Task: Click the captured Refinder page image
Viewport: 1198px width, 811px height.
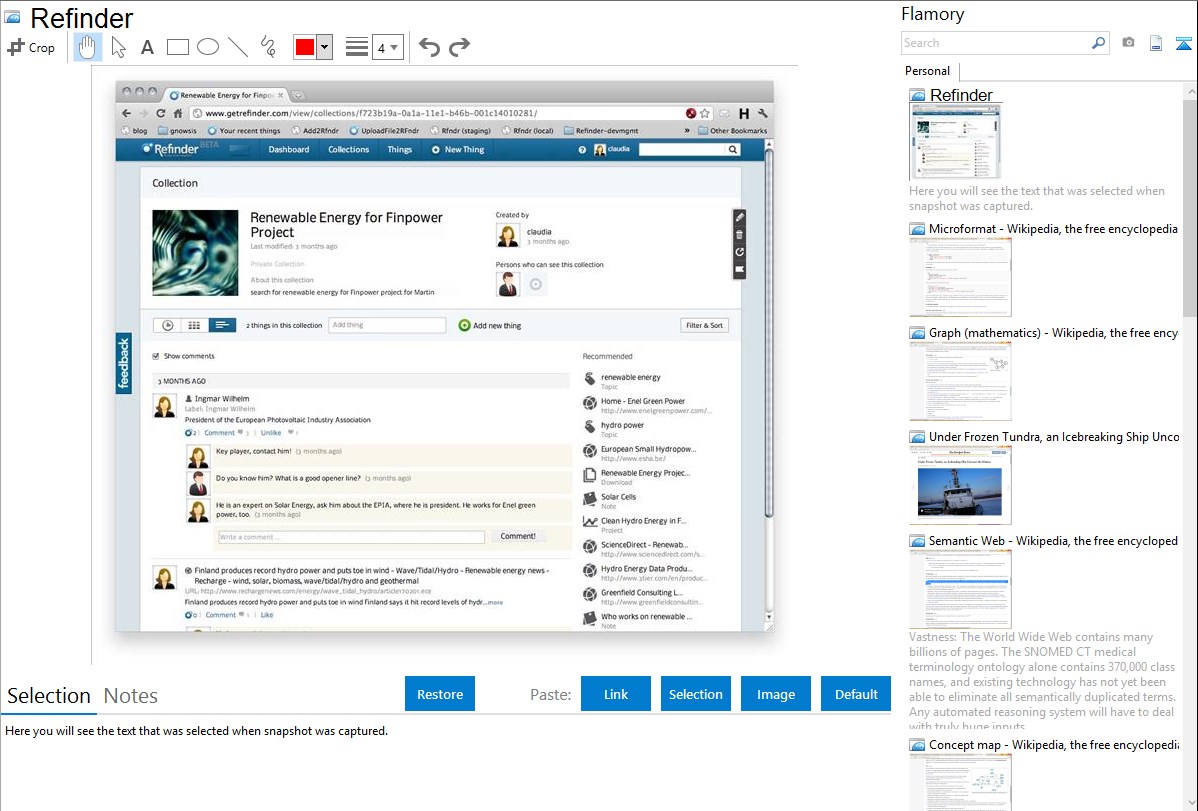Action: tap(445, 356)
